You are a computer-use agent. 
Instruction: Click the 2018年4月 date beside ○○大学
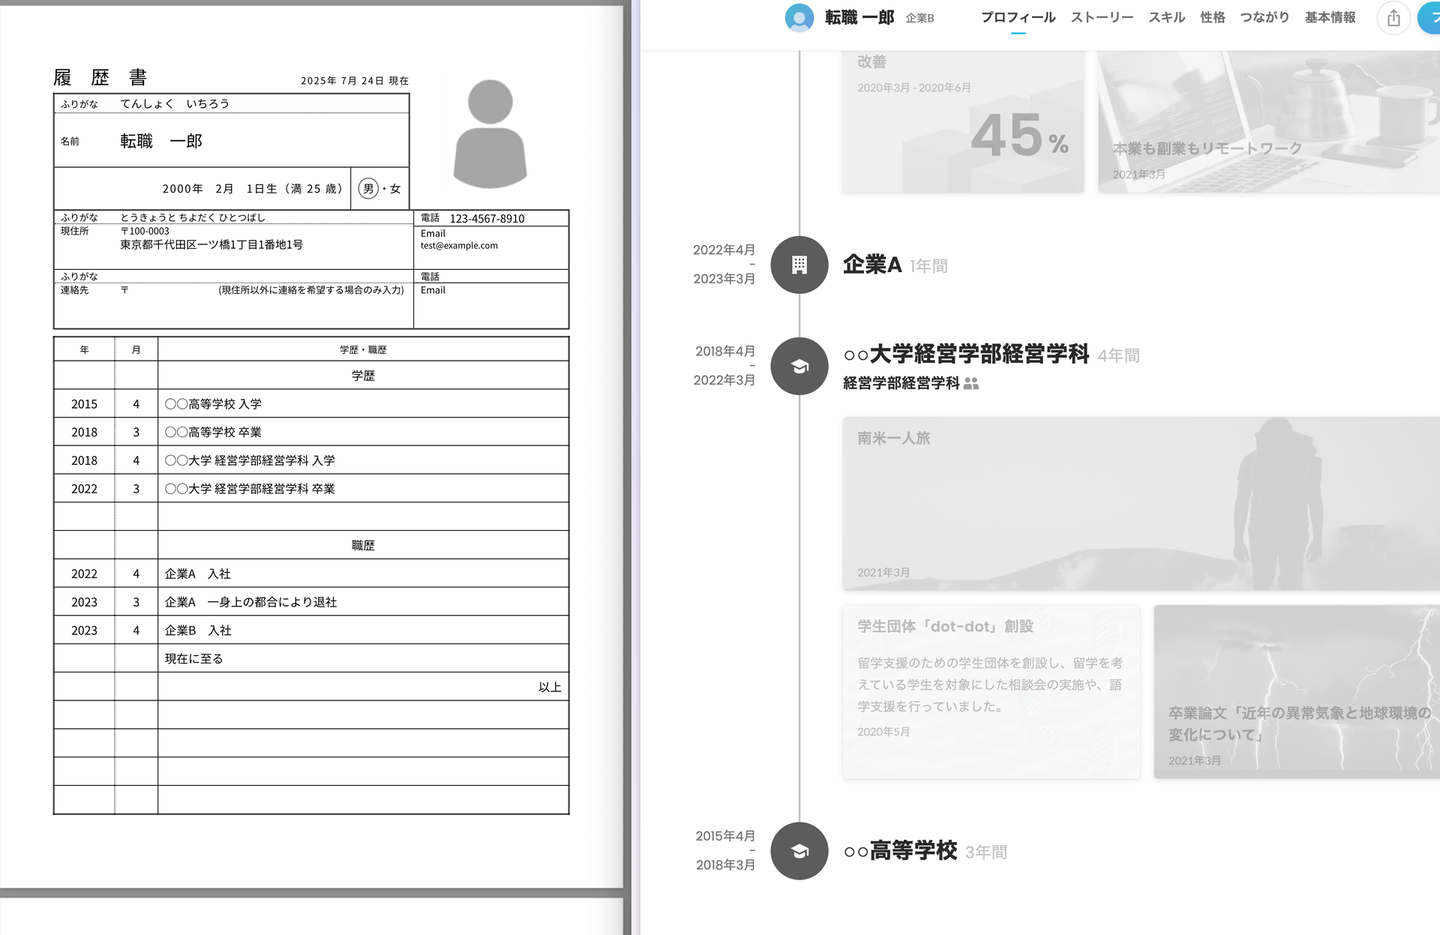point(725,351)
